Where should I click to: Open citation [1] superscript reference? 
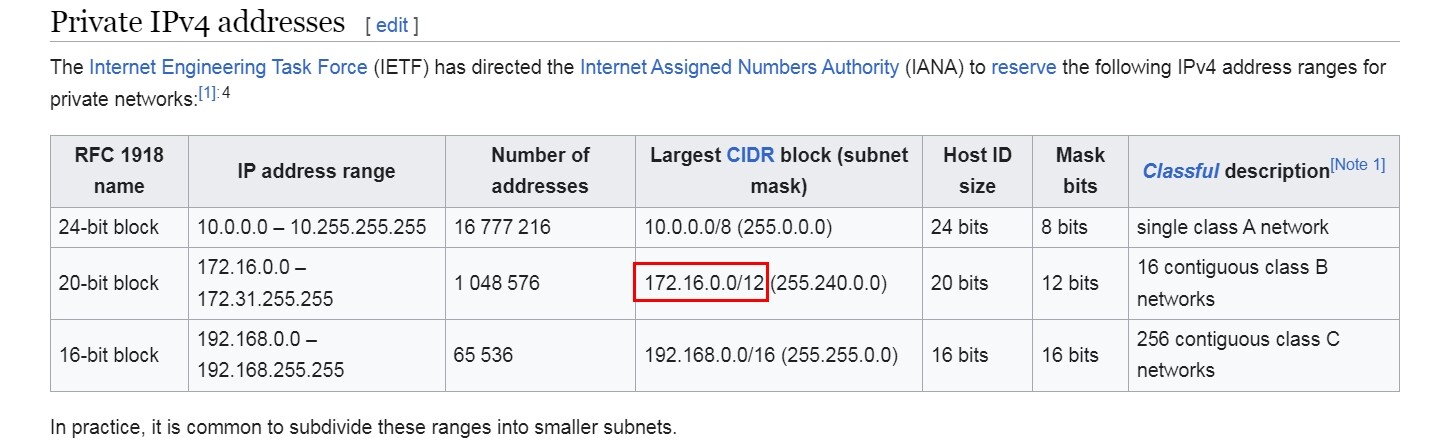pos(207,94)
